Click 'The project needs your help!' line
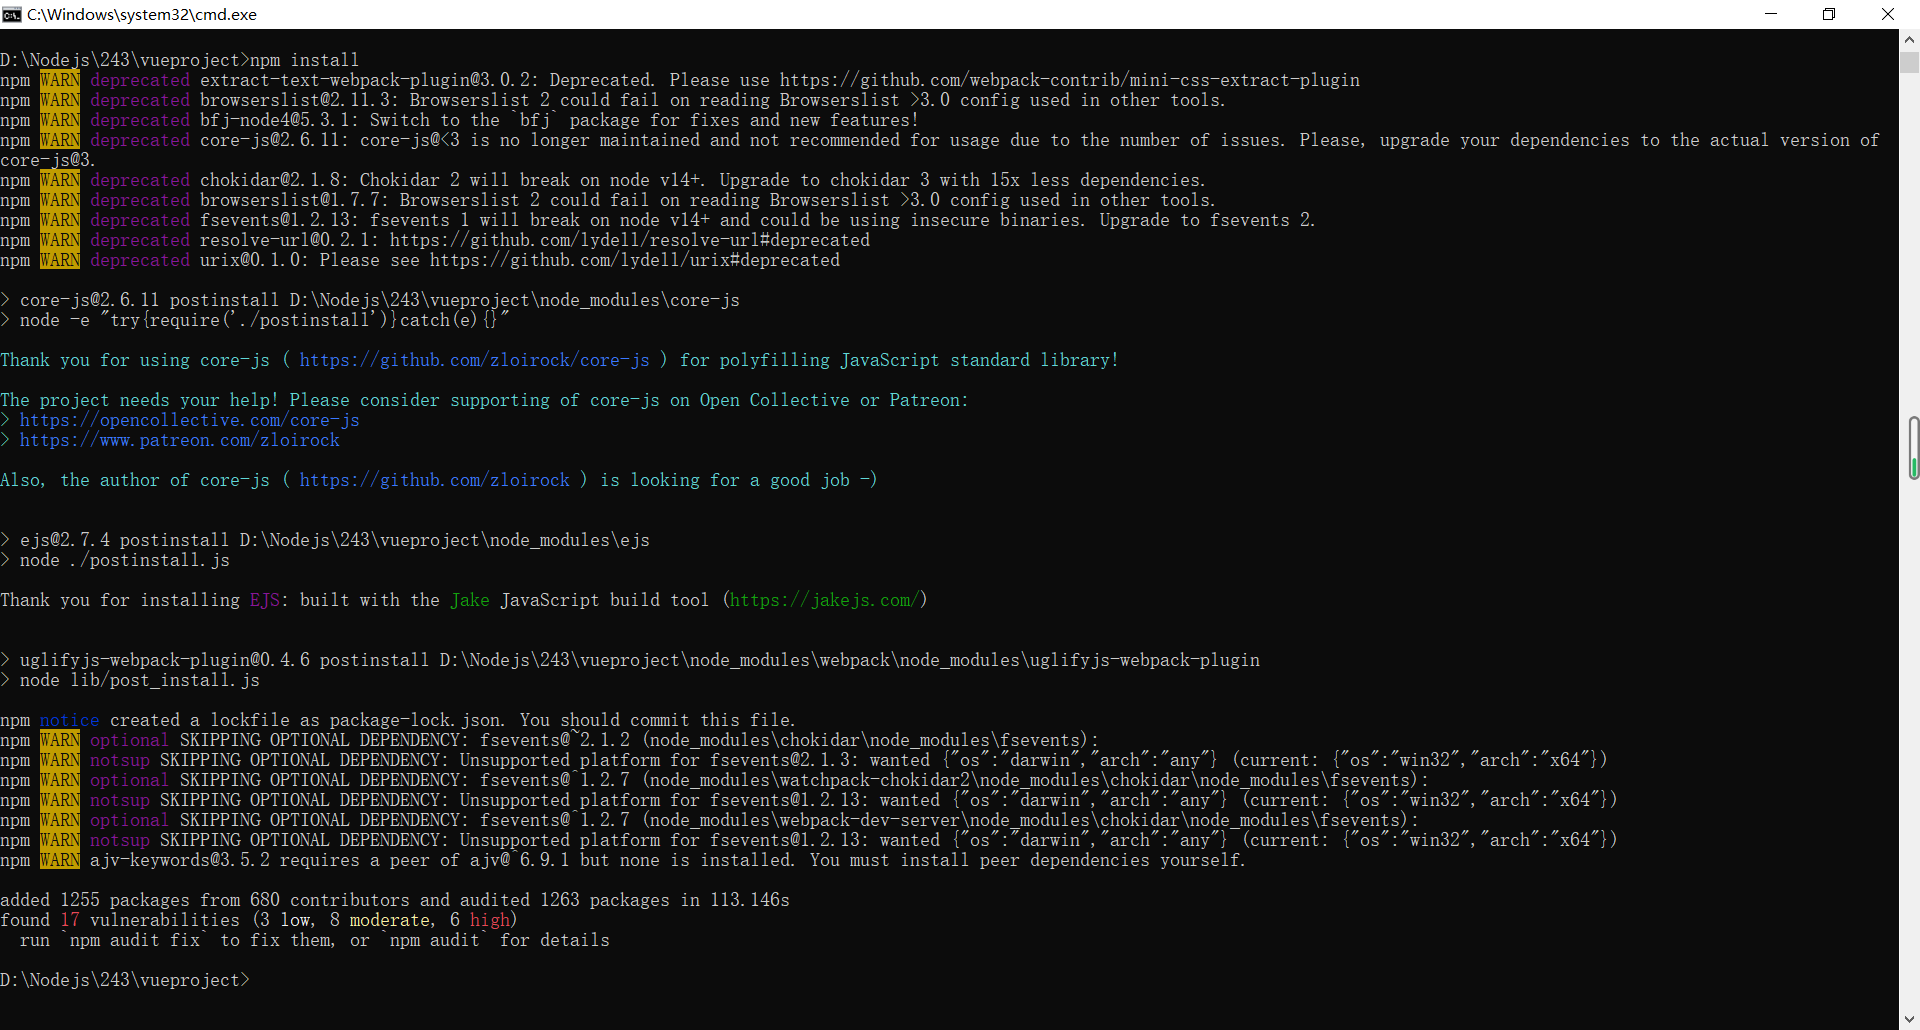The height and width of the screenshot is (1030, 1920). point(484,400)
